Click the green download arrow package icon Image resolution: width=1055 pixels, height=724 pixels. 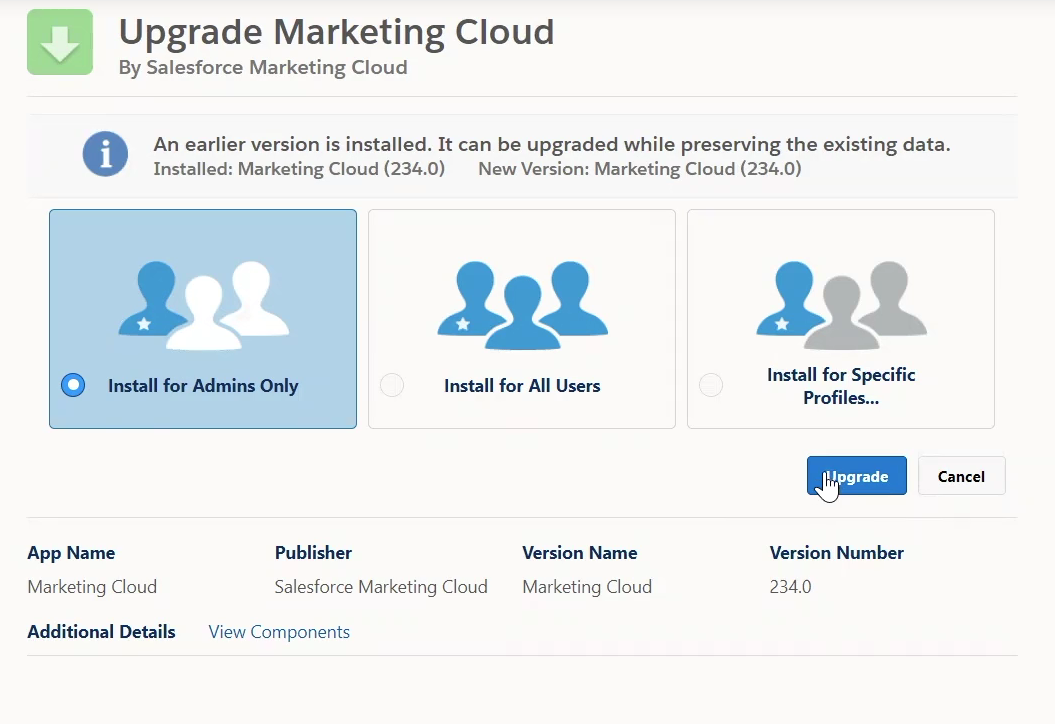coord(60,42)
